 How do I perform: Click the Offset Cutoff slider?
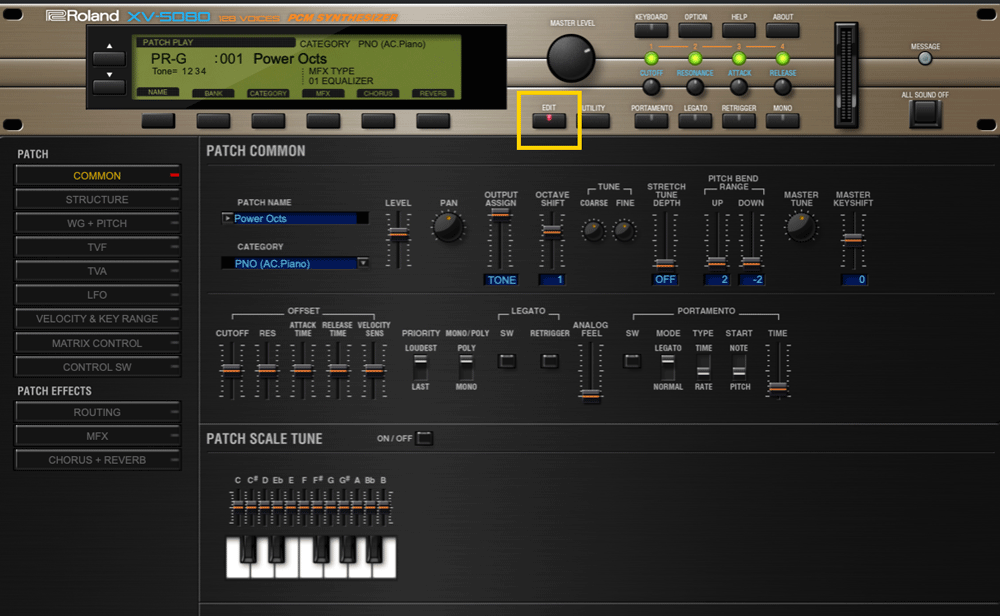tap(231, 370)
